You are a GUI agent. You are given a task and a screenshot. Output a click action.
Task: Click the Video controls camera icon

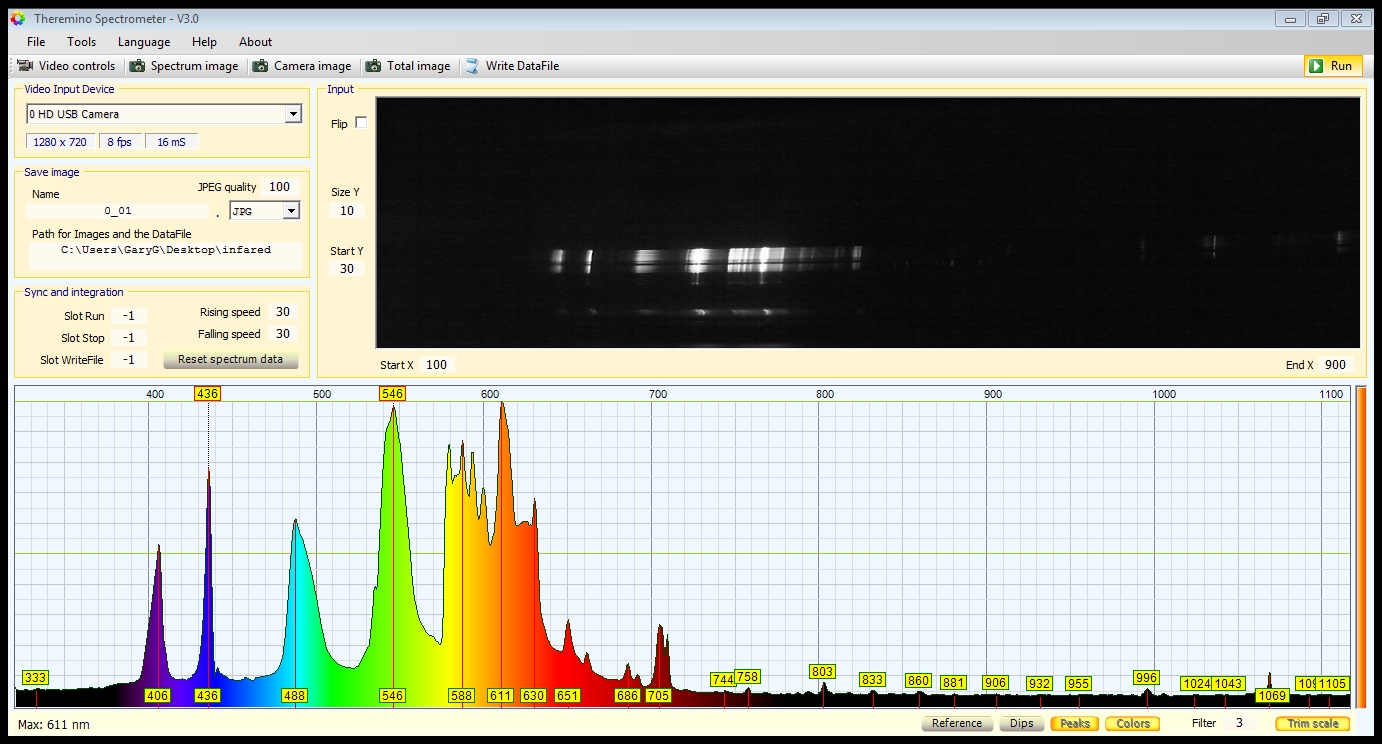(26, 66)
